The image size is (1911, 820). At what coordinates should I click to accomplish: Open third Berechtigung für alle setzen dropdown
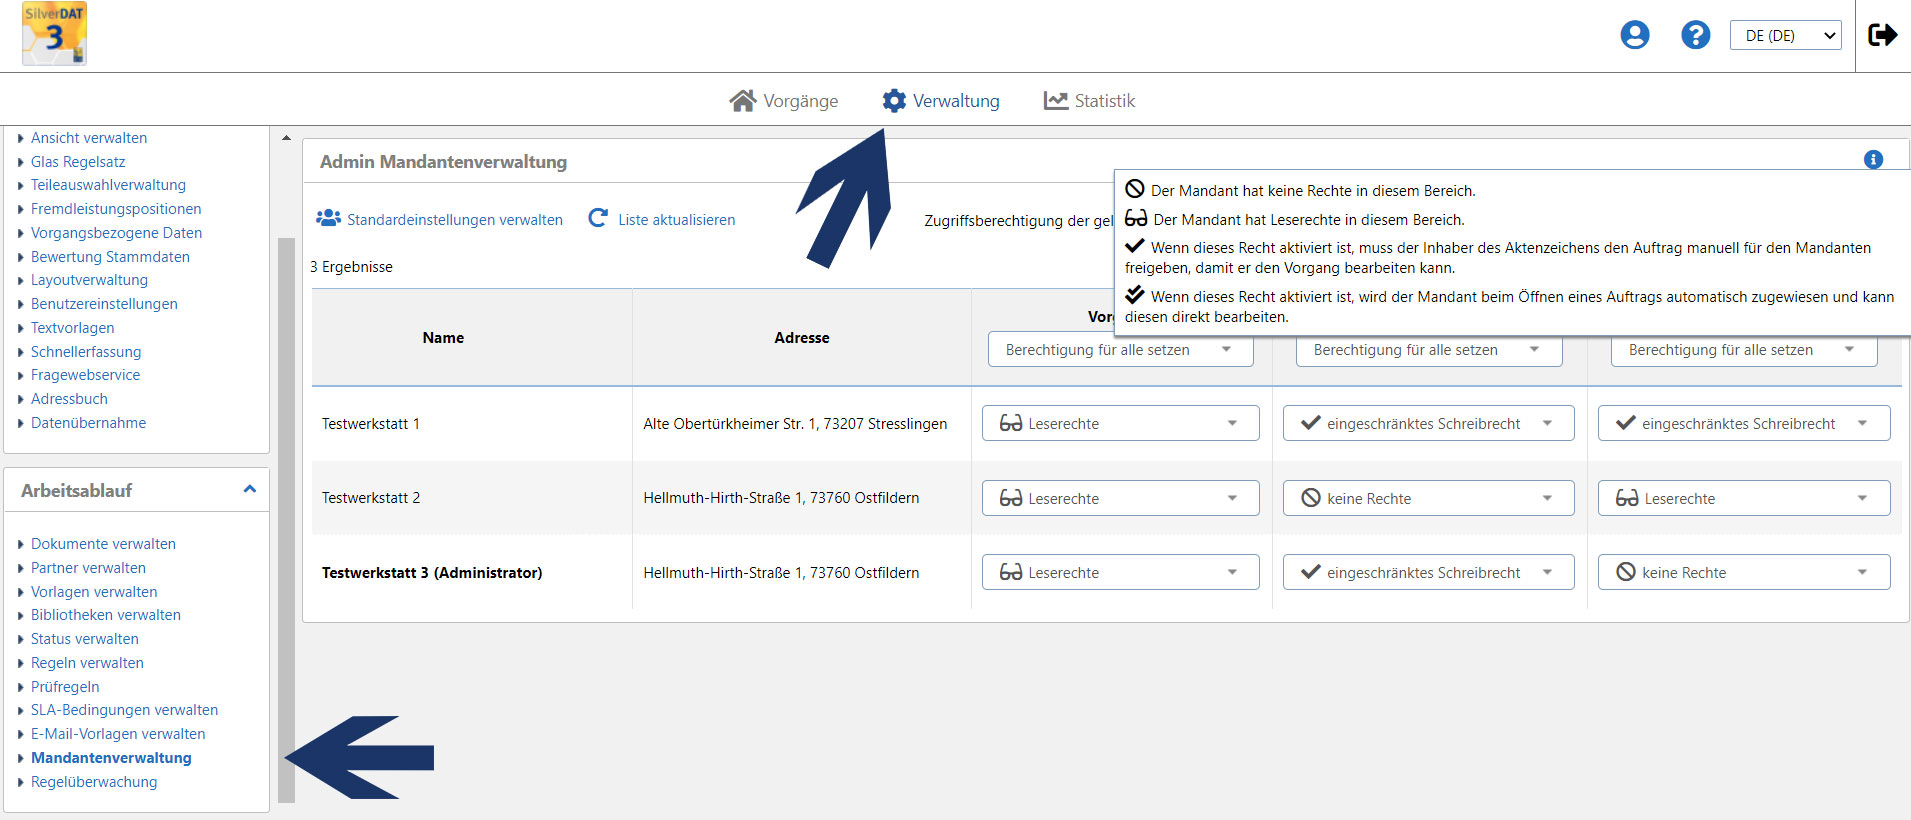coord(1744,350)
